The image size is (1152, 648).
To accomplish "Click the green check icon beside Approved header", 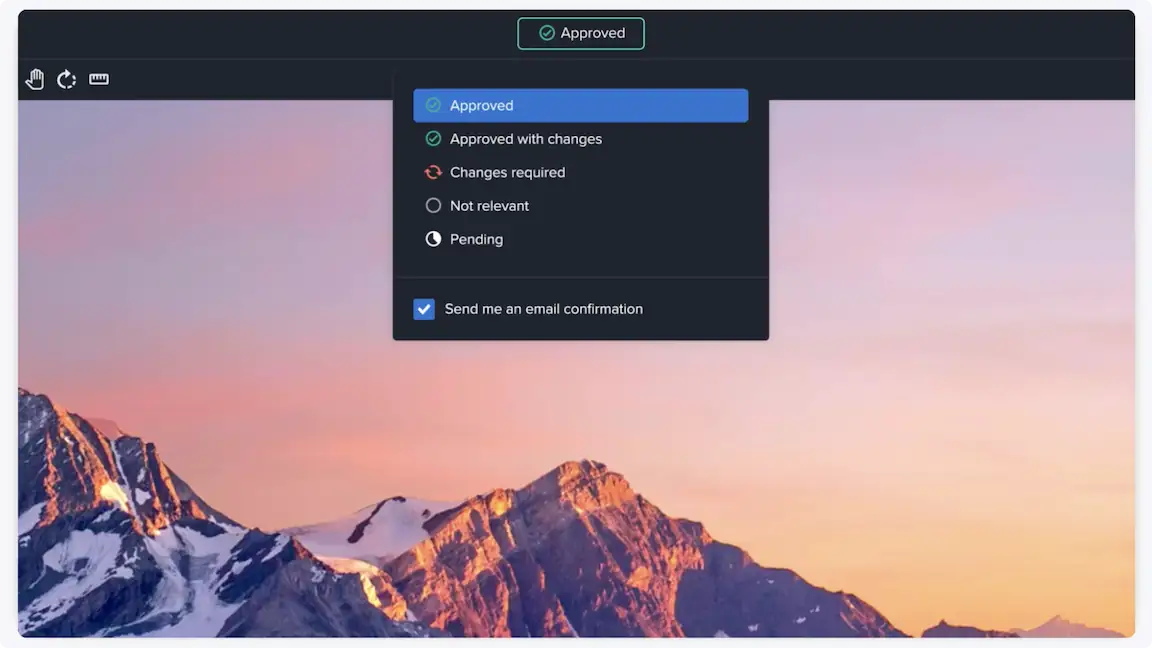I will pos(546,32).
